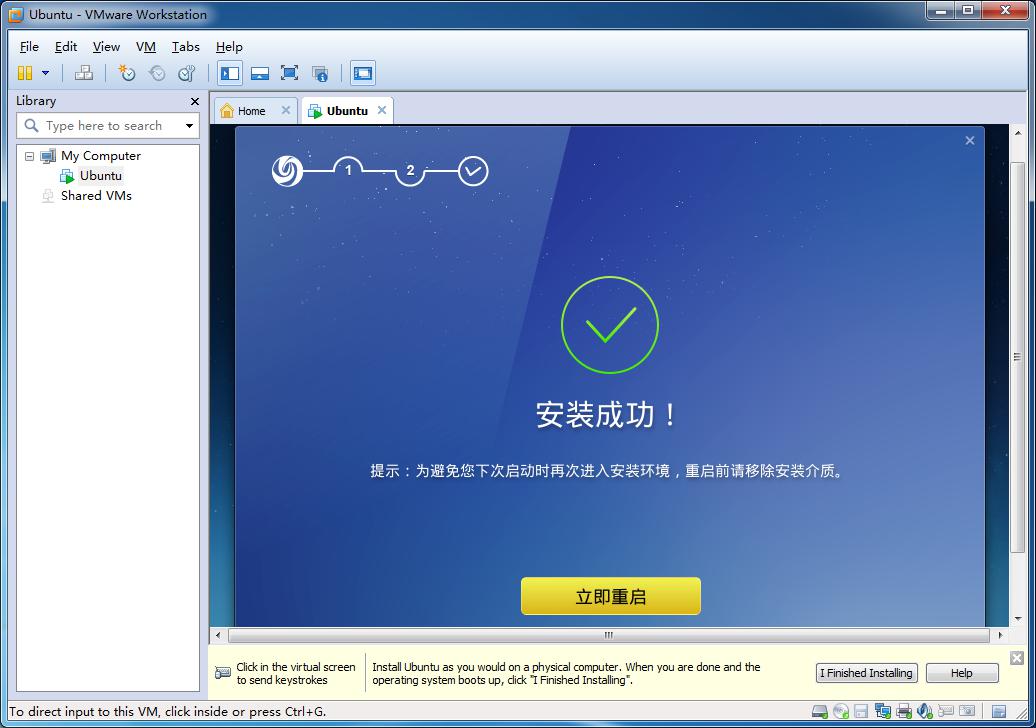The height and width of the screenshot is (728, 1036).
Task: Click step 1 circle in installer progress
Action: point(348,170)
